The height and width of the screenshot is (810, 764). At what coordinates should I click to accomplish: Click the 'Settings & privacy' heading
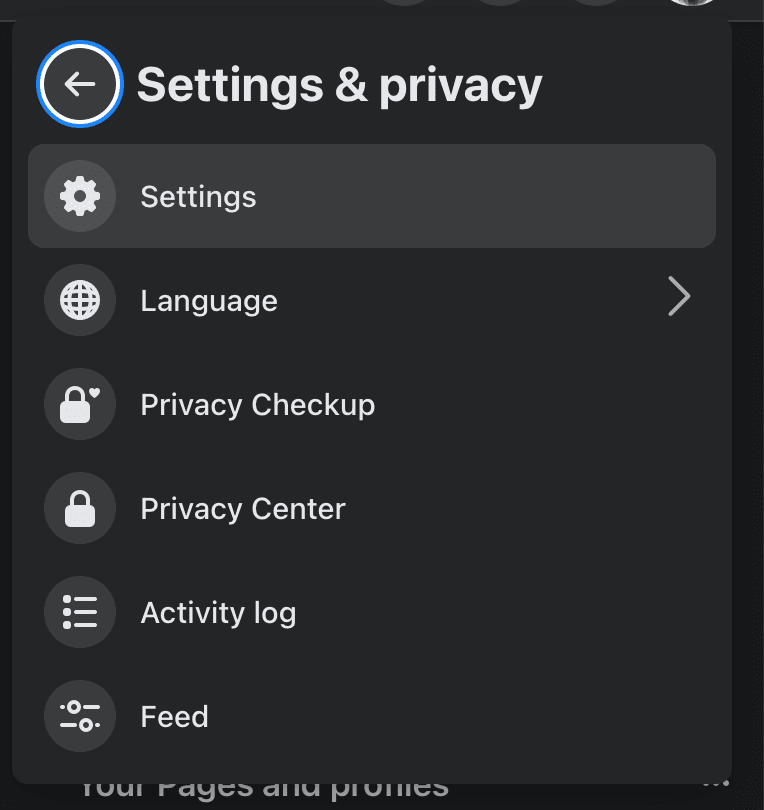click(339, 86)
